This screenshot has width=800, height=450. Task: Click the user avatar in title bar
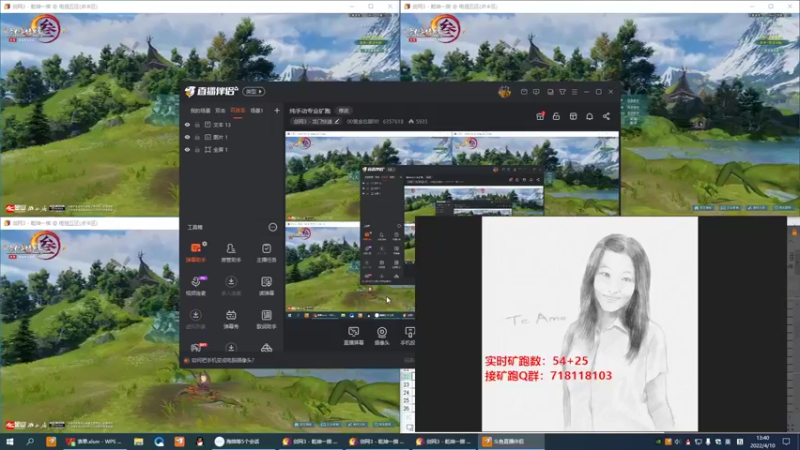click(x=504, y=92)
